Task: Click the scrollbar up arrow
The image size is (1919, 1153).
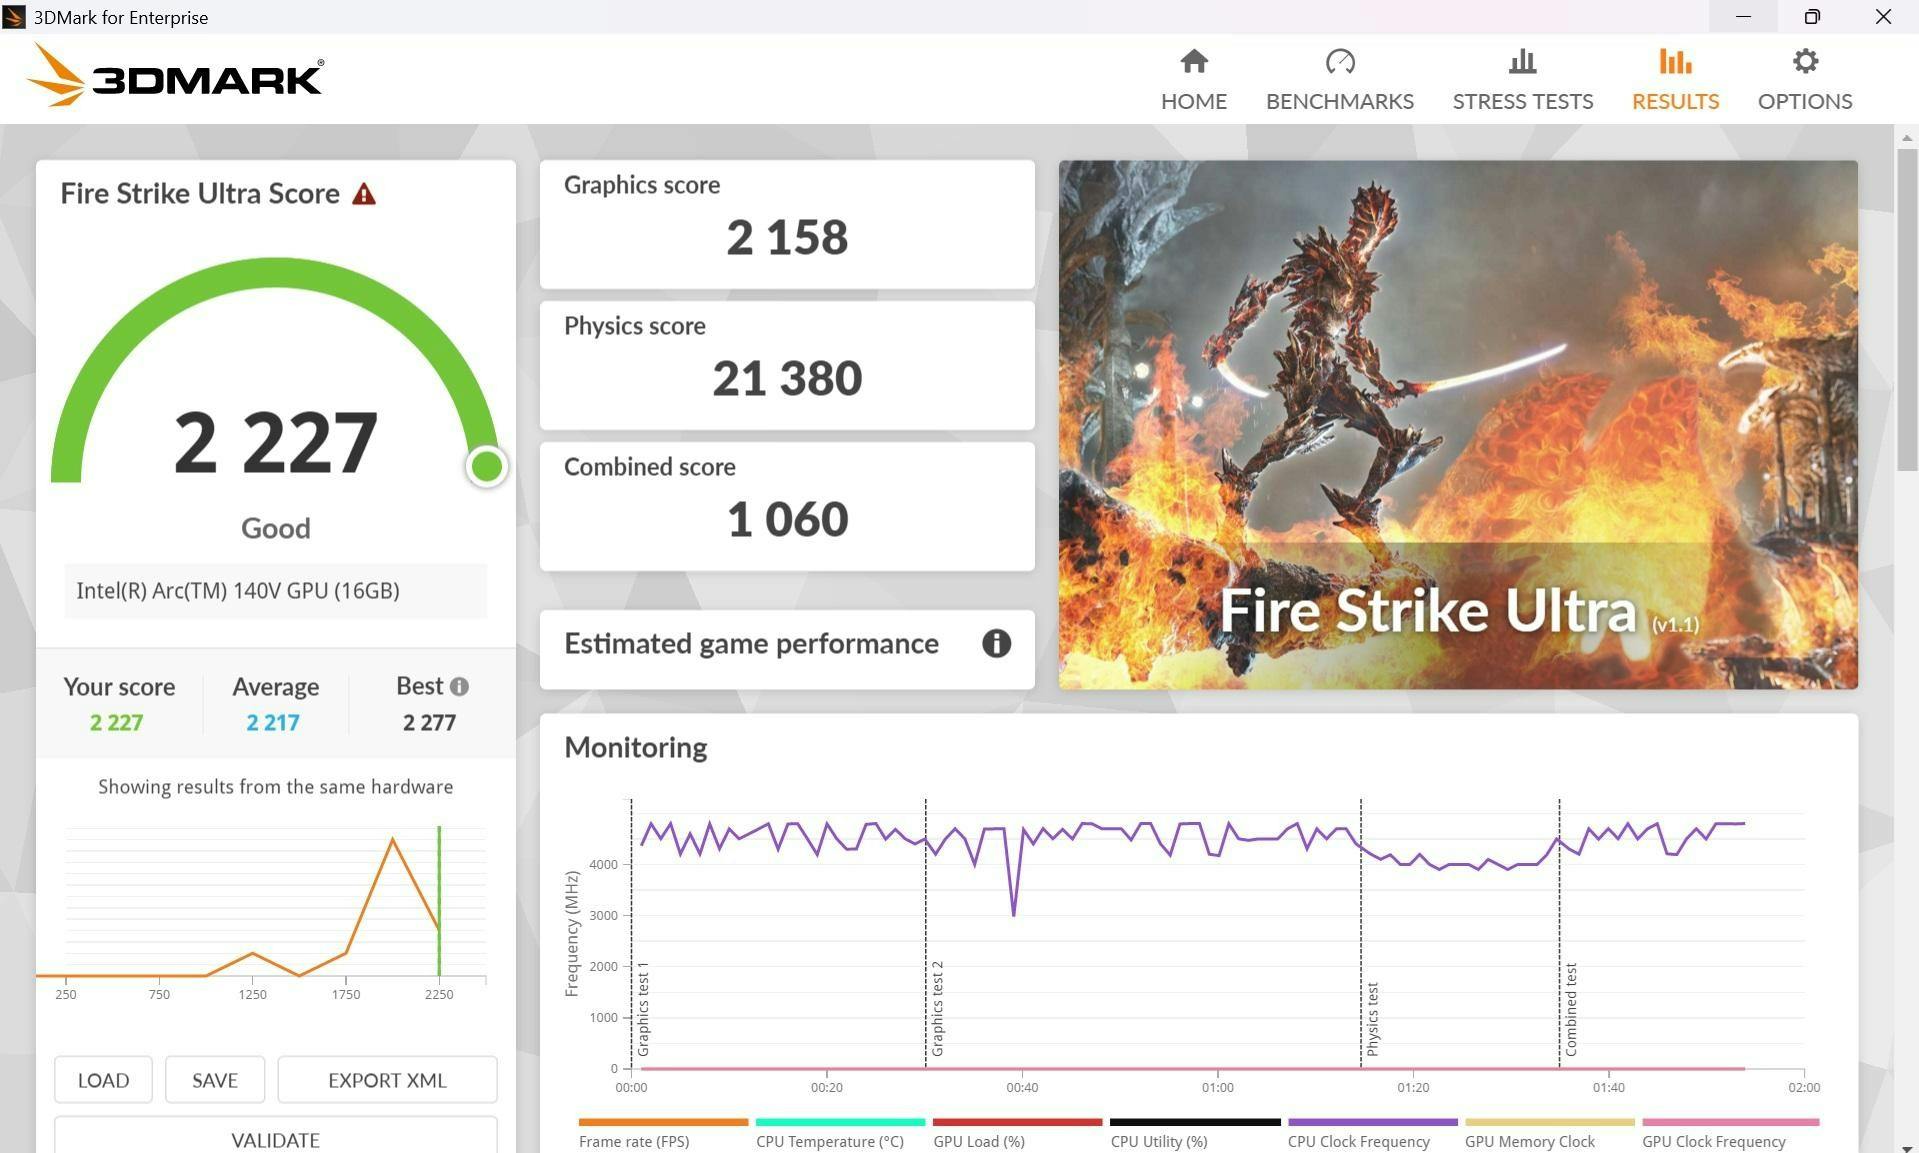Action: click(x=1906, y=137)
